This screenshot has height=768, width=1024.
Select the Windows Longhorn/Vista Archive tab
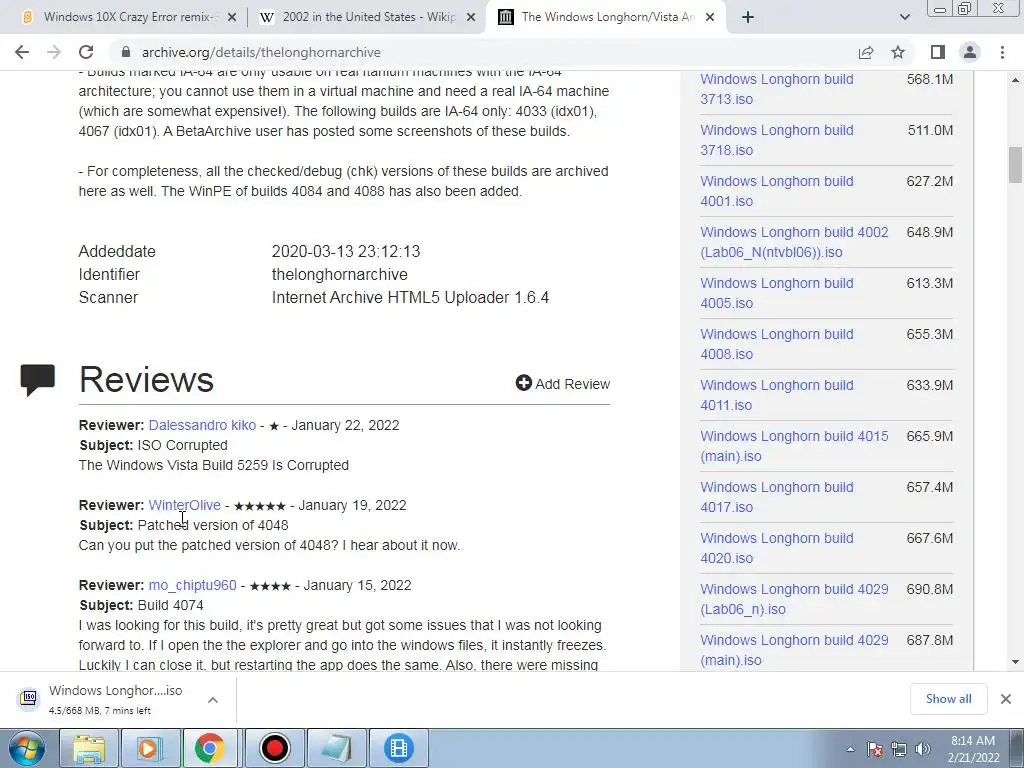click(x=606, y=17)
